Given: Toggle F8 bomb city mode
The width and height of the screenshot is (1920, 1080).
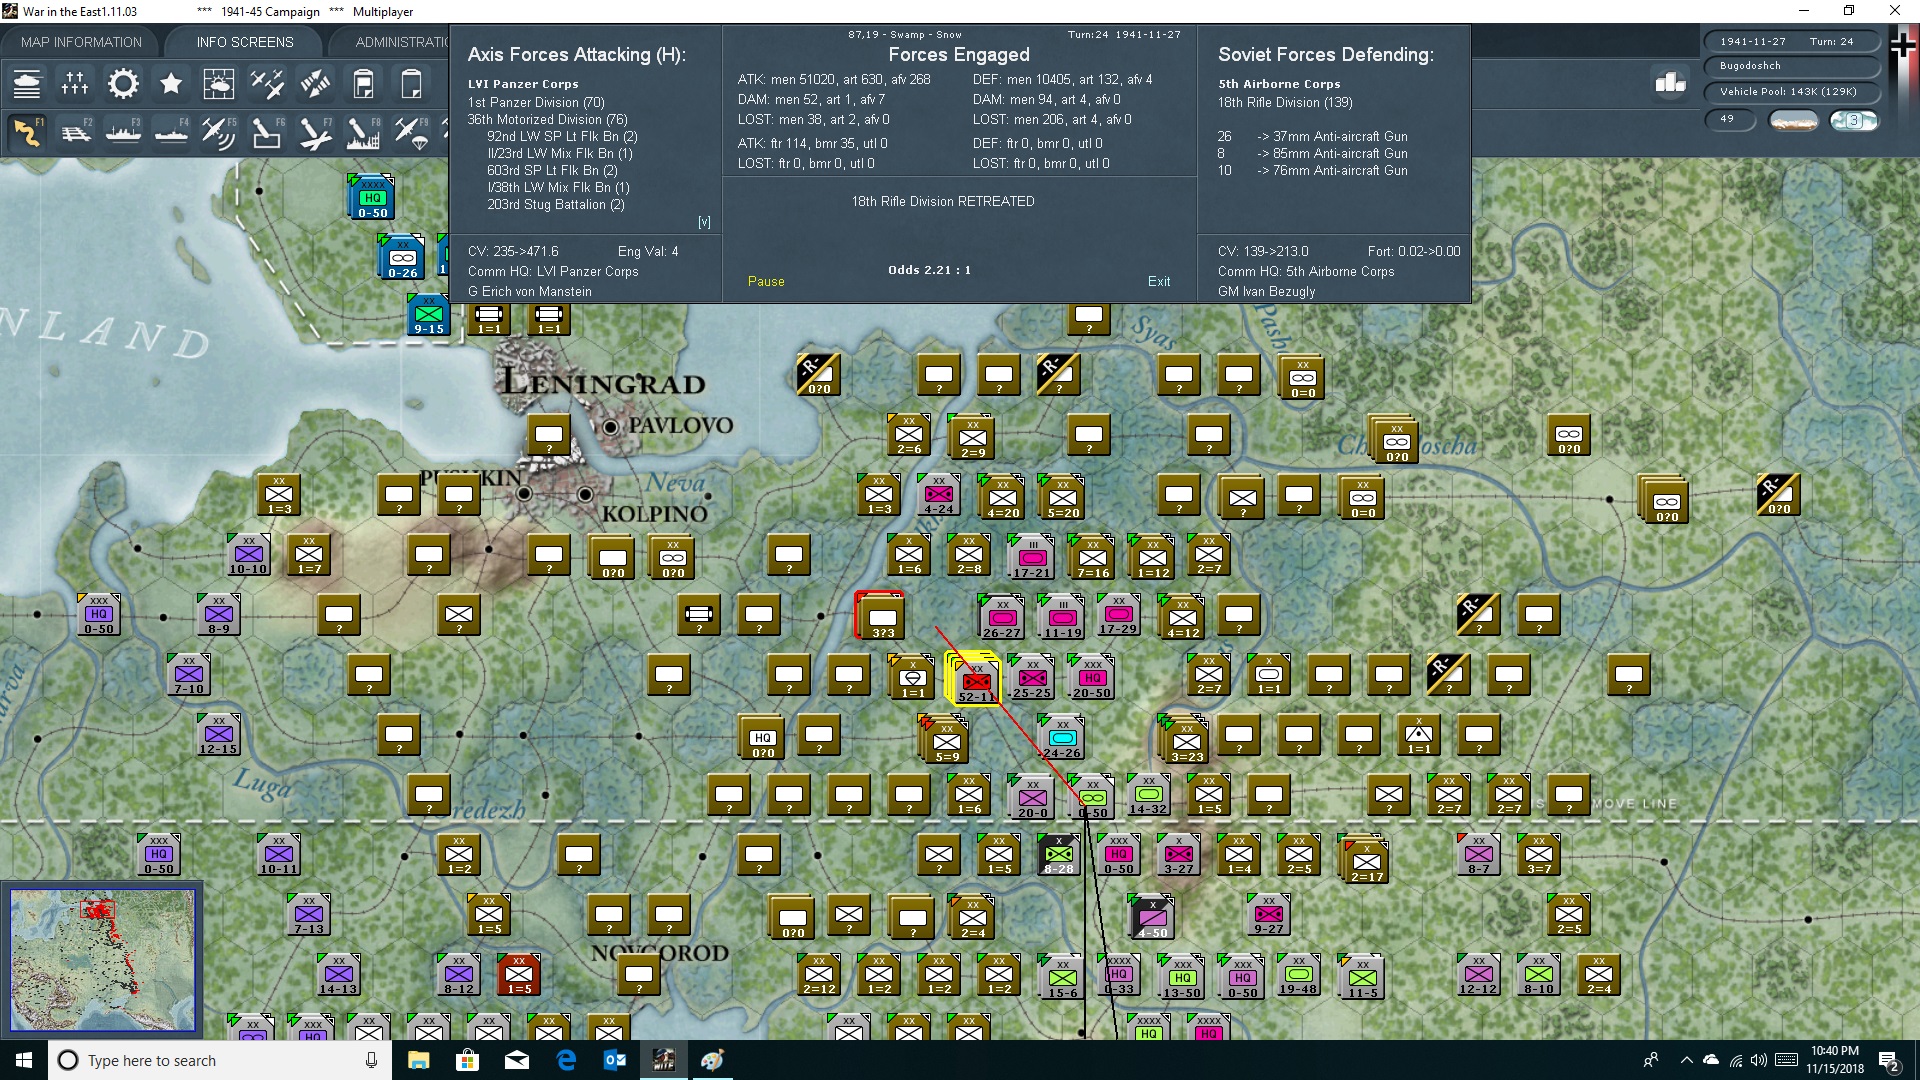Looking at the screenshot, I should tap(363, 132).
